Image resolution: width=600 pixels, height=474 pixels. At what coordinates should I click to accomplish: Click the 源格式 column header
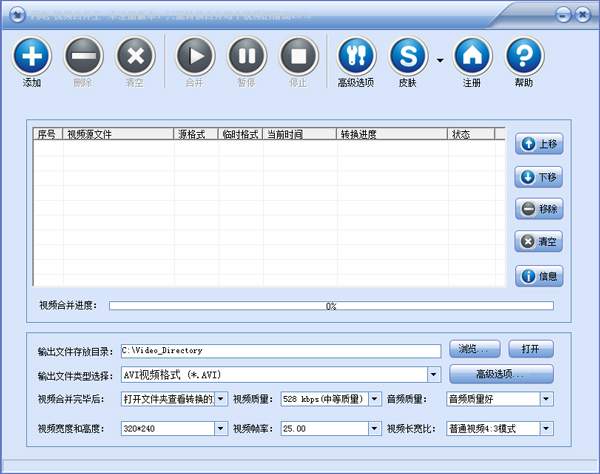tap(196, 134)
